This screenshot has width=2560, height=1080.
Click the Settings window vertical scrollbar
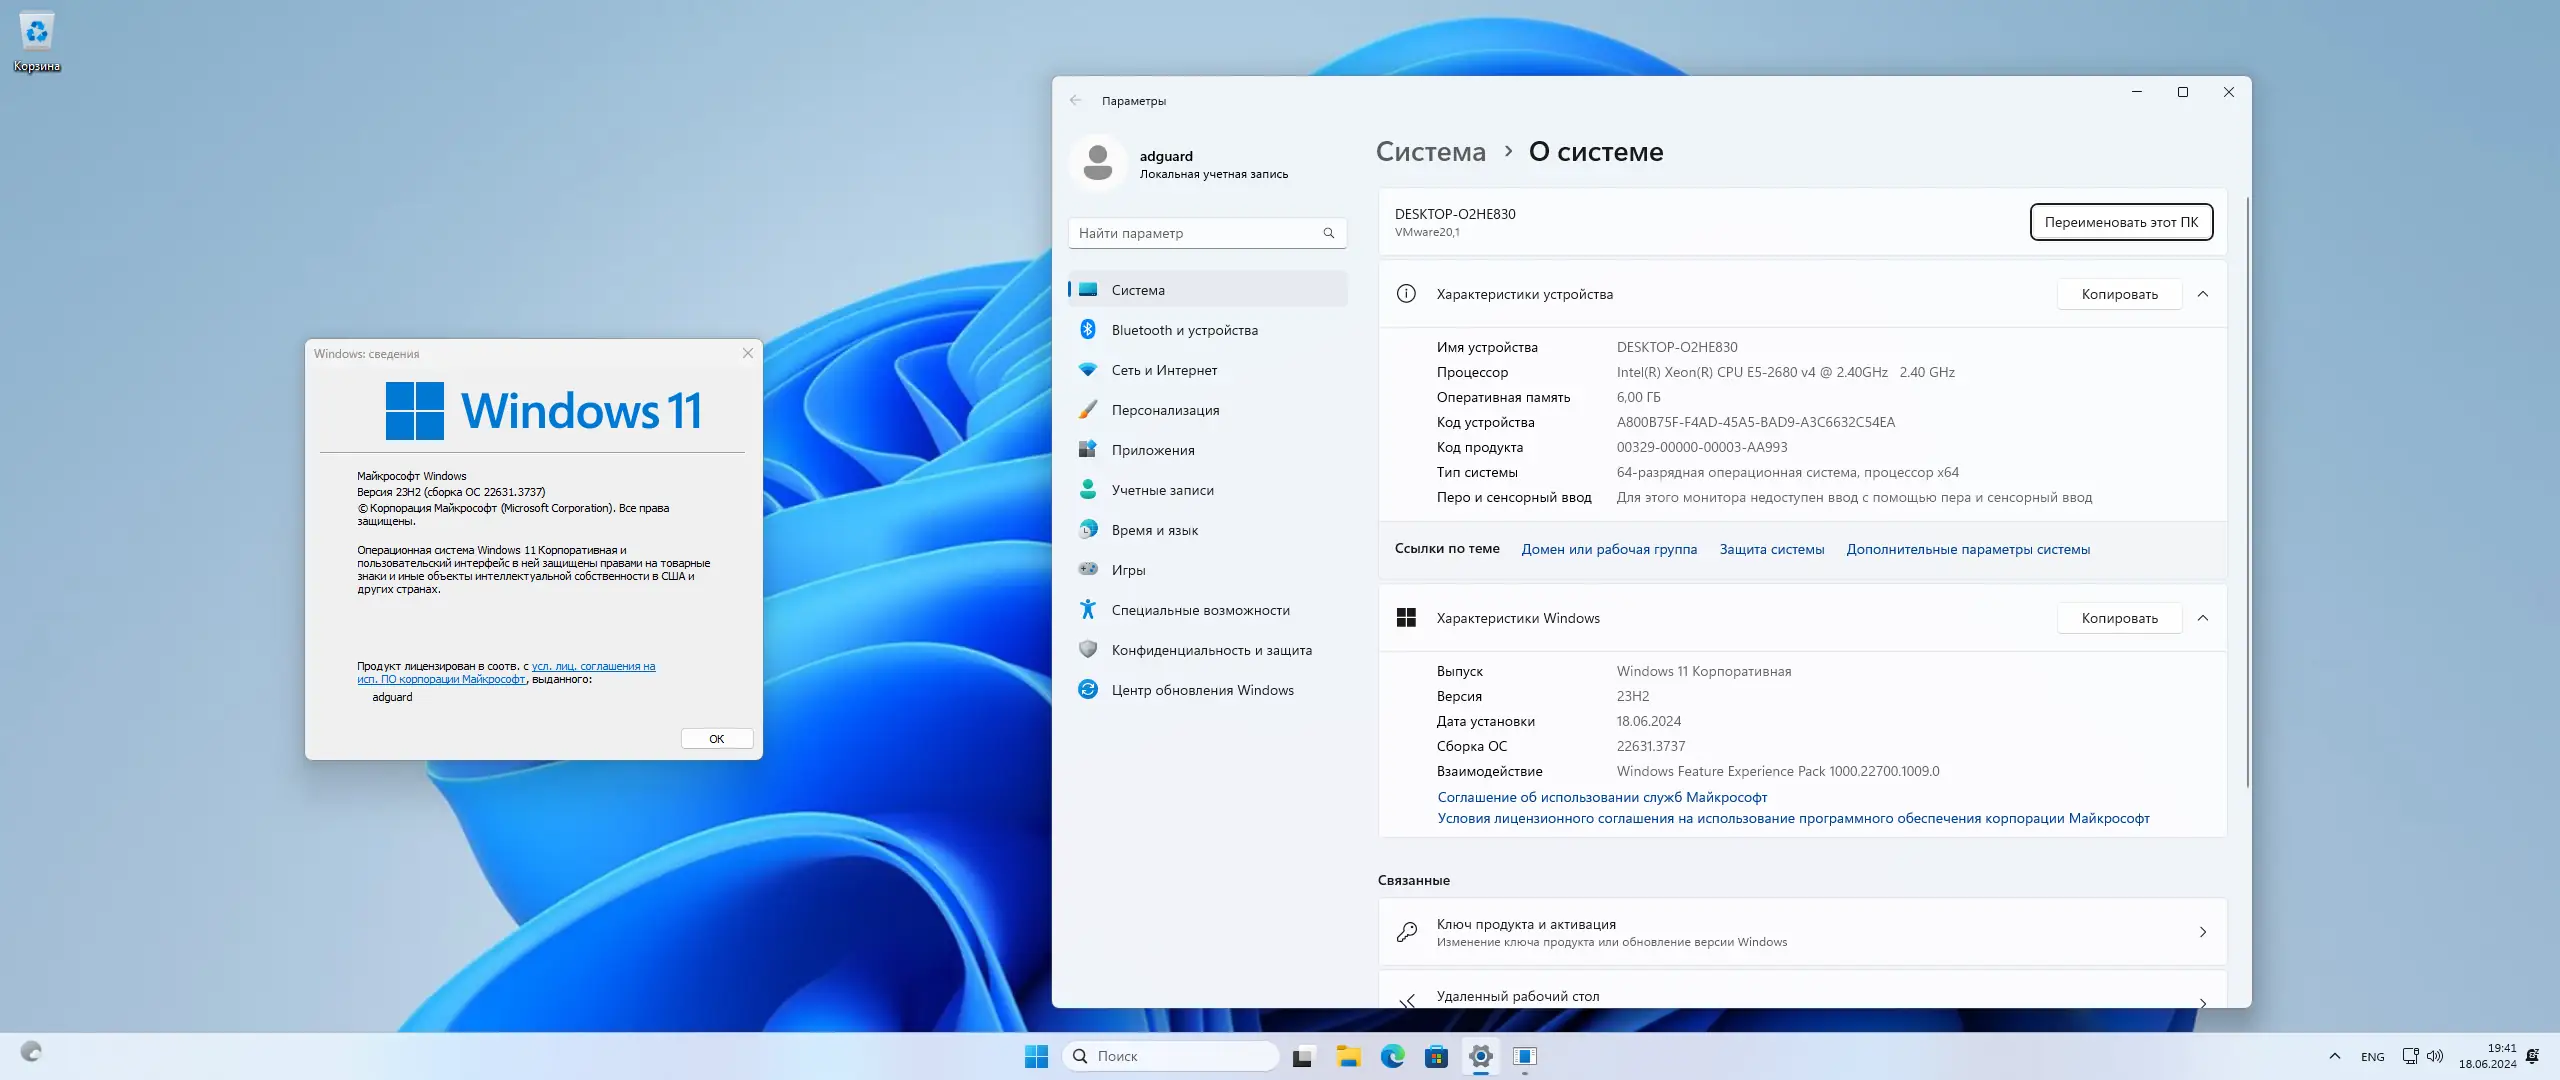point(2247,490)
